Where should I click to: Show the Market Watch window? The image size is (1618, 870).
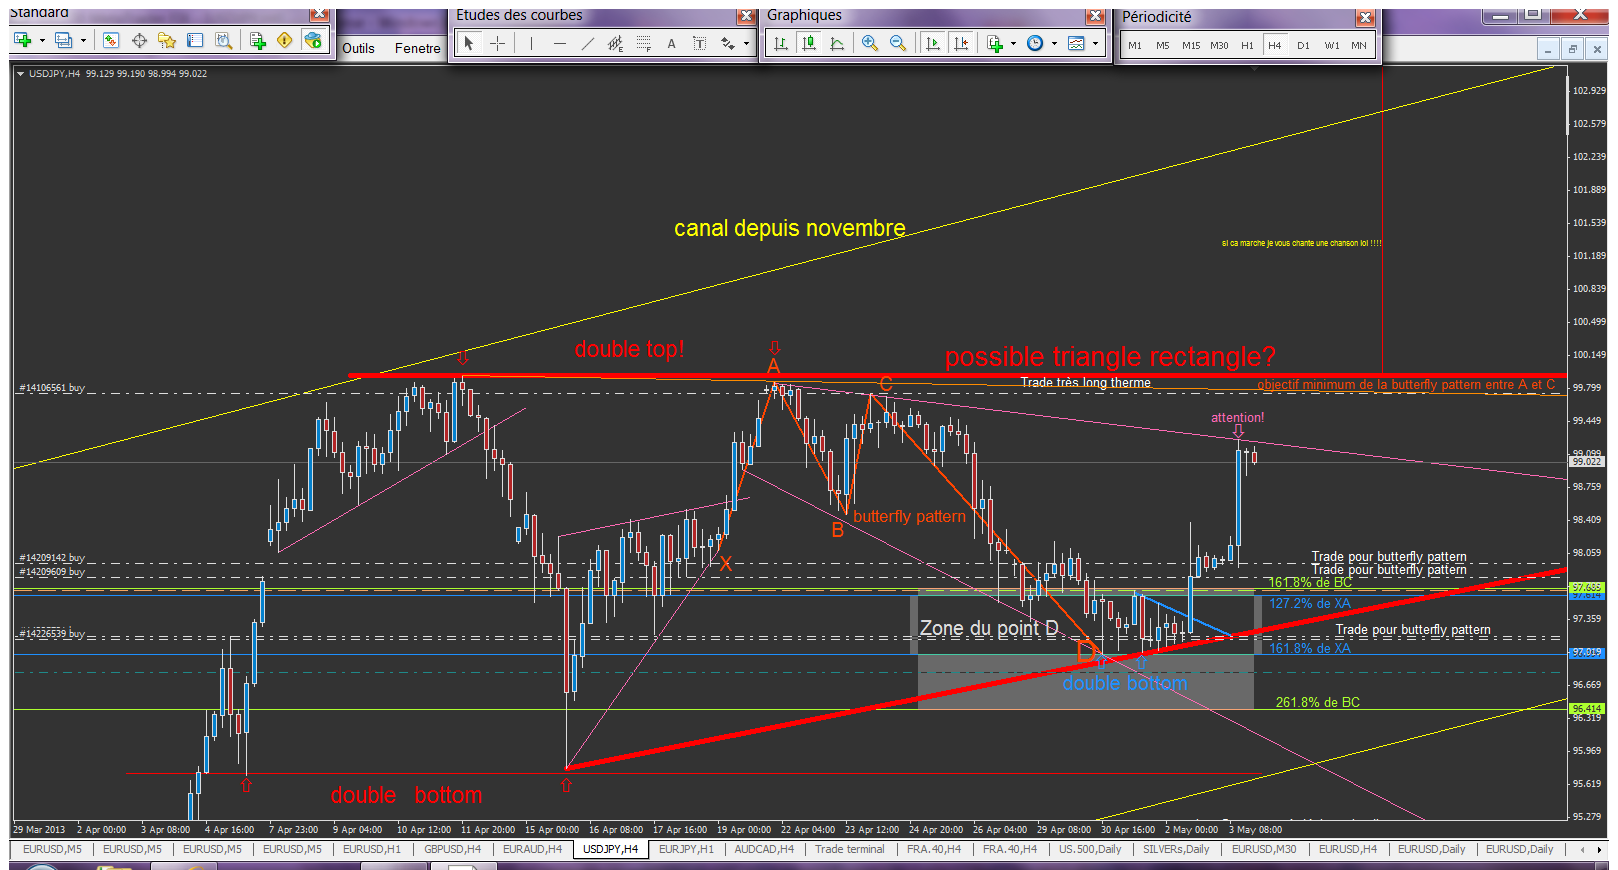[111, 40]
